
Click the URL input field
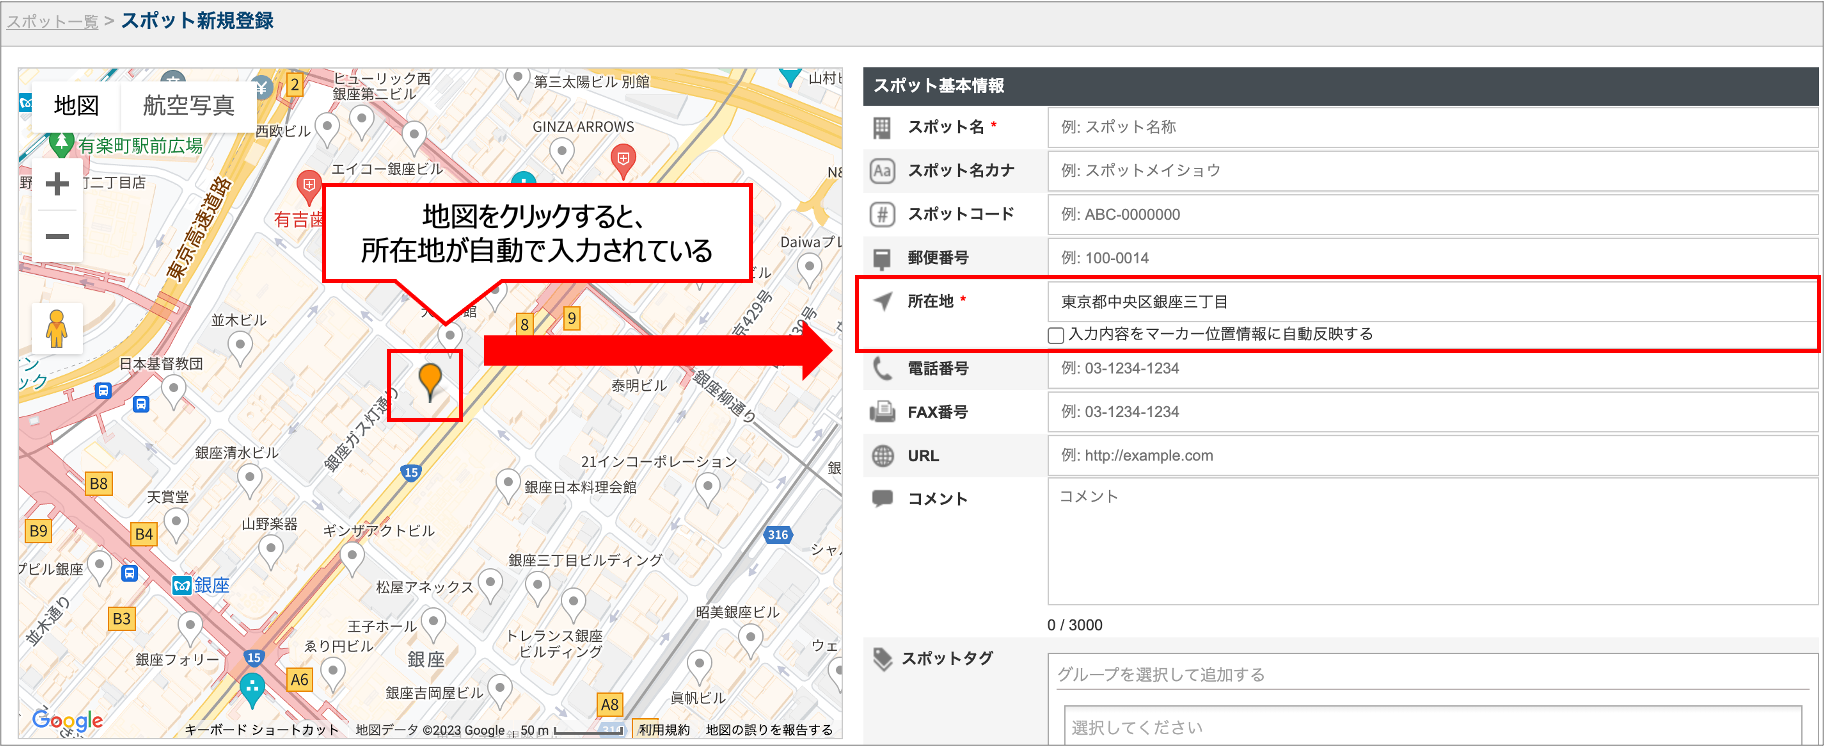pos(1432,455)
